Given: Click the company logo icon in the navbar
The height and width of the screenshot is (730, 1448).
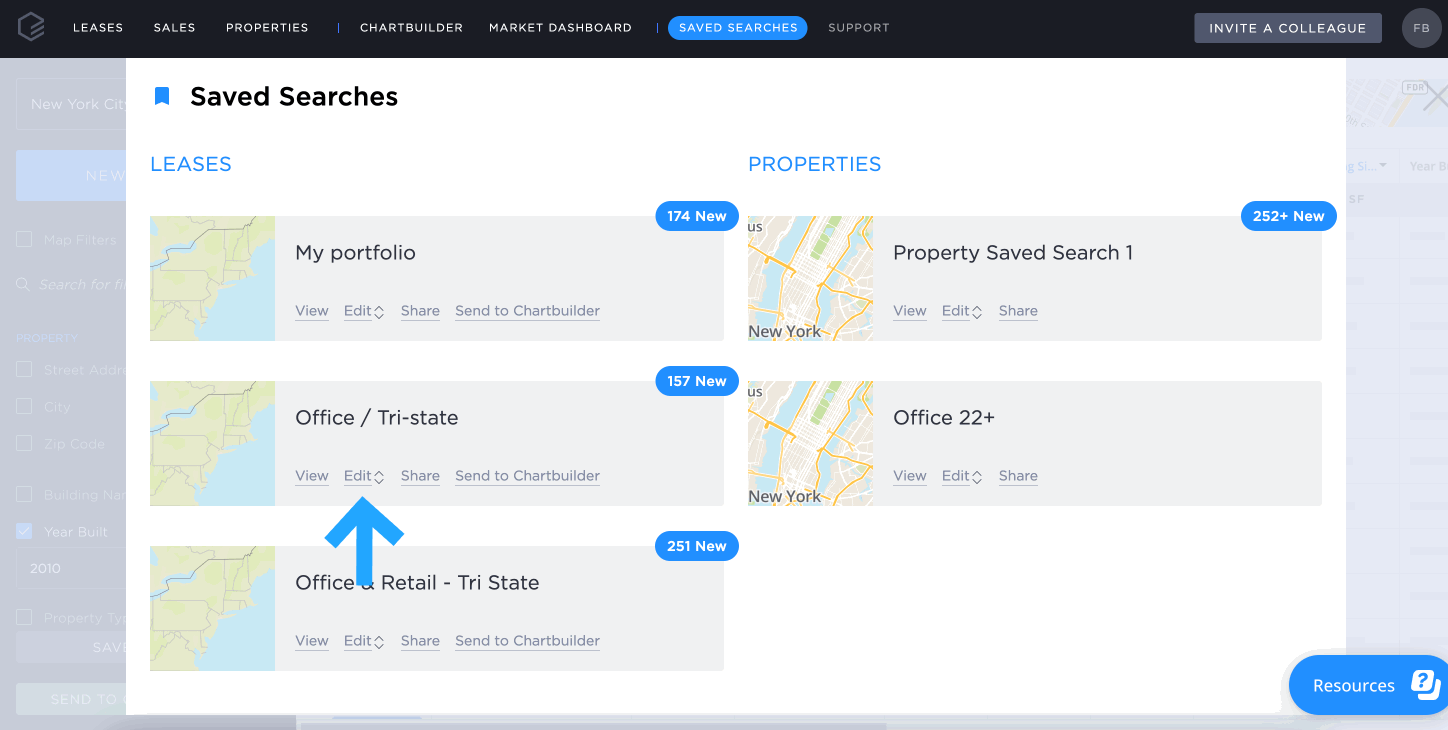Looking at the screenshot, I should (x=31, y=28).
